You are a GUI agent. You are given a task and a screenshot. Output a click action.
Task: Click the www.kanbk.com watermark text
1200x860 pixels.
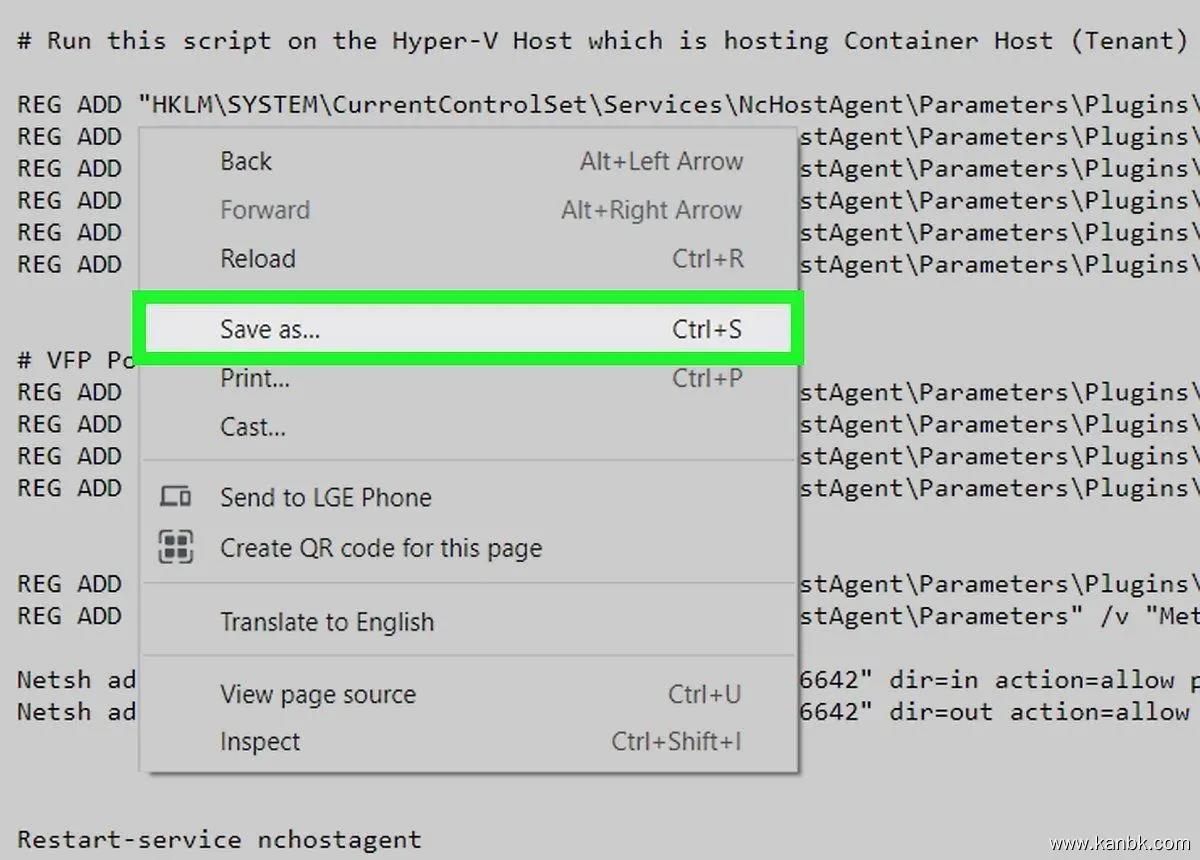[1120, 843]
